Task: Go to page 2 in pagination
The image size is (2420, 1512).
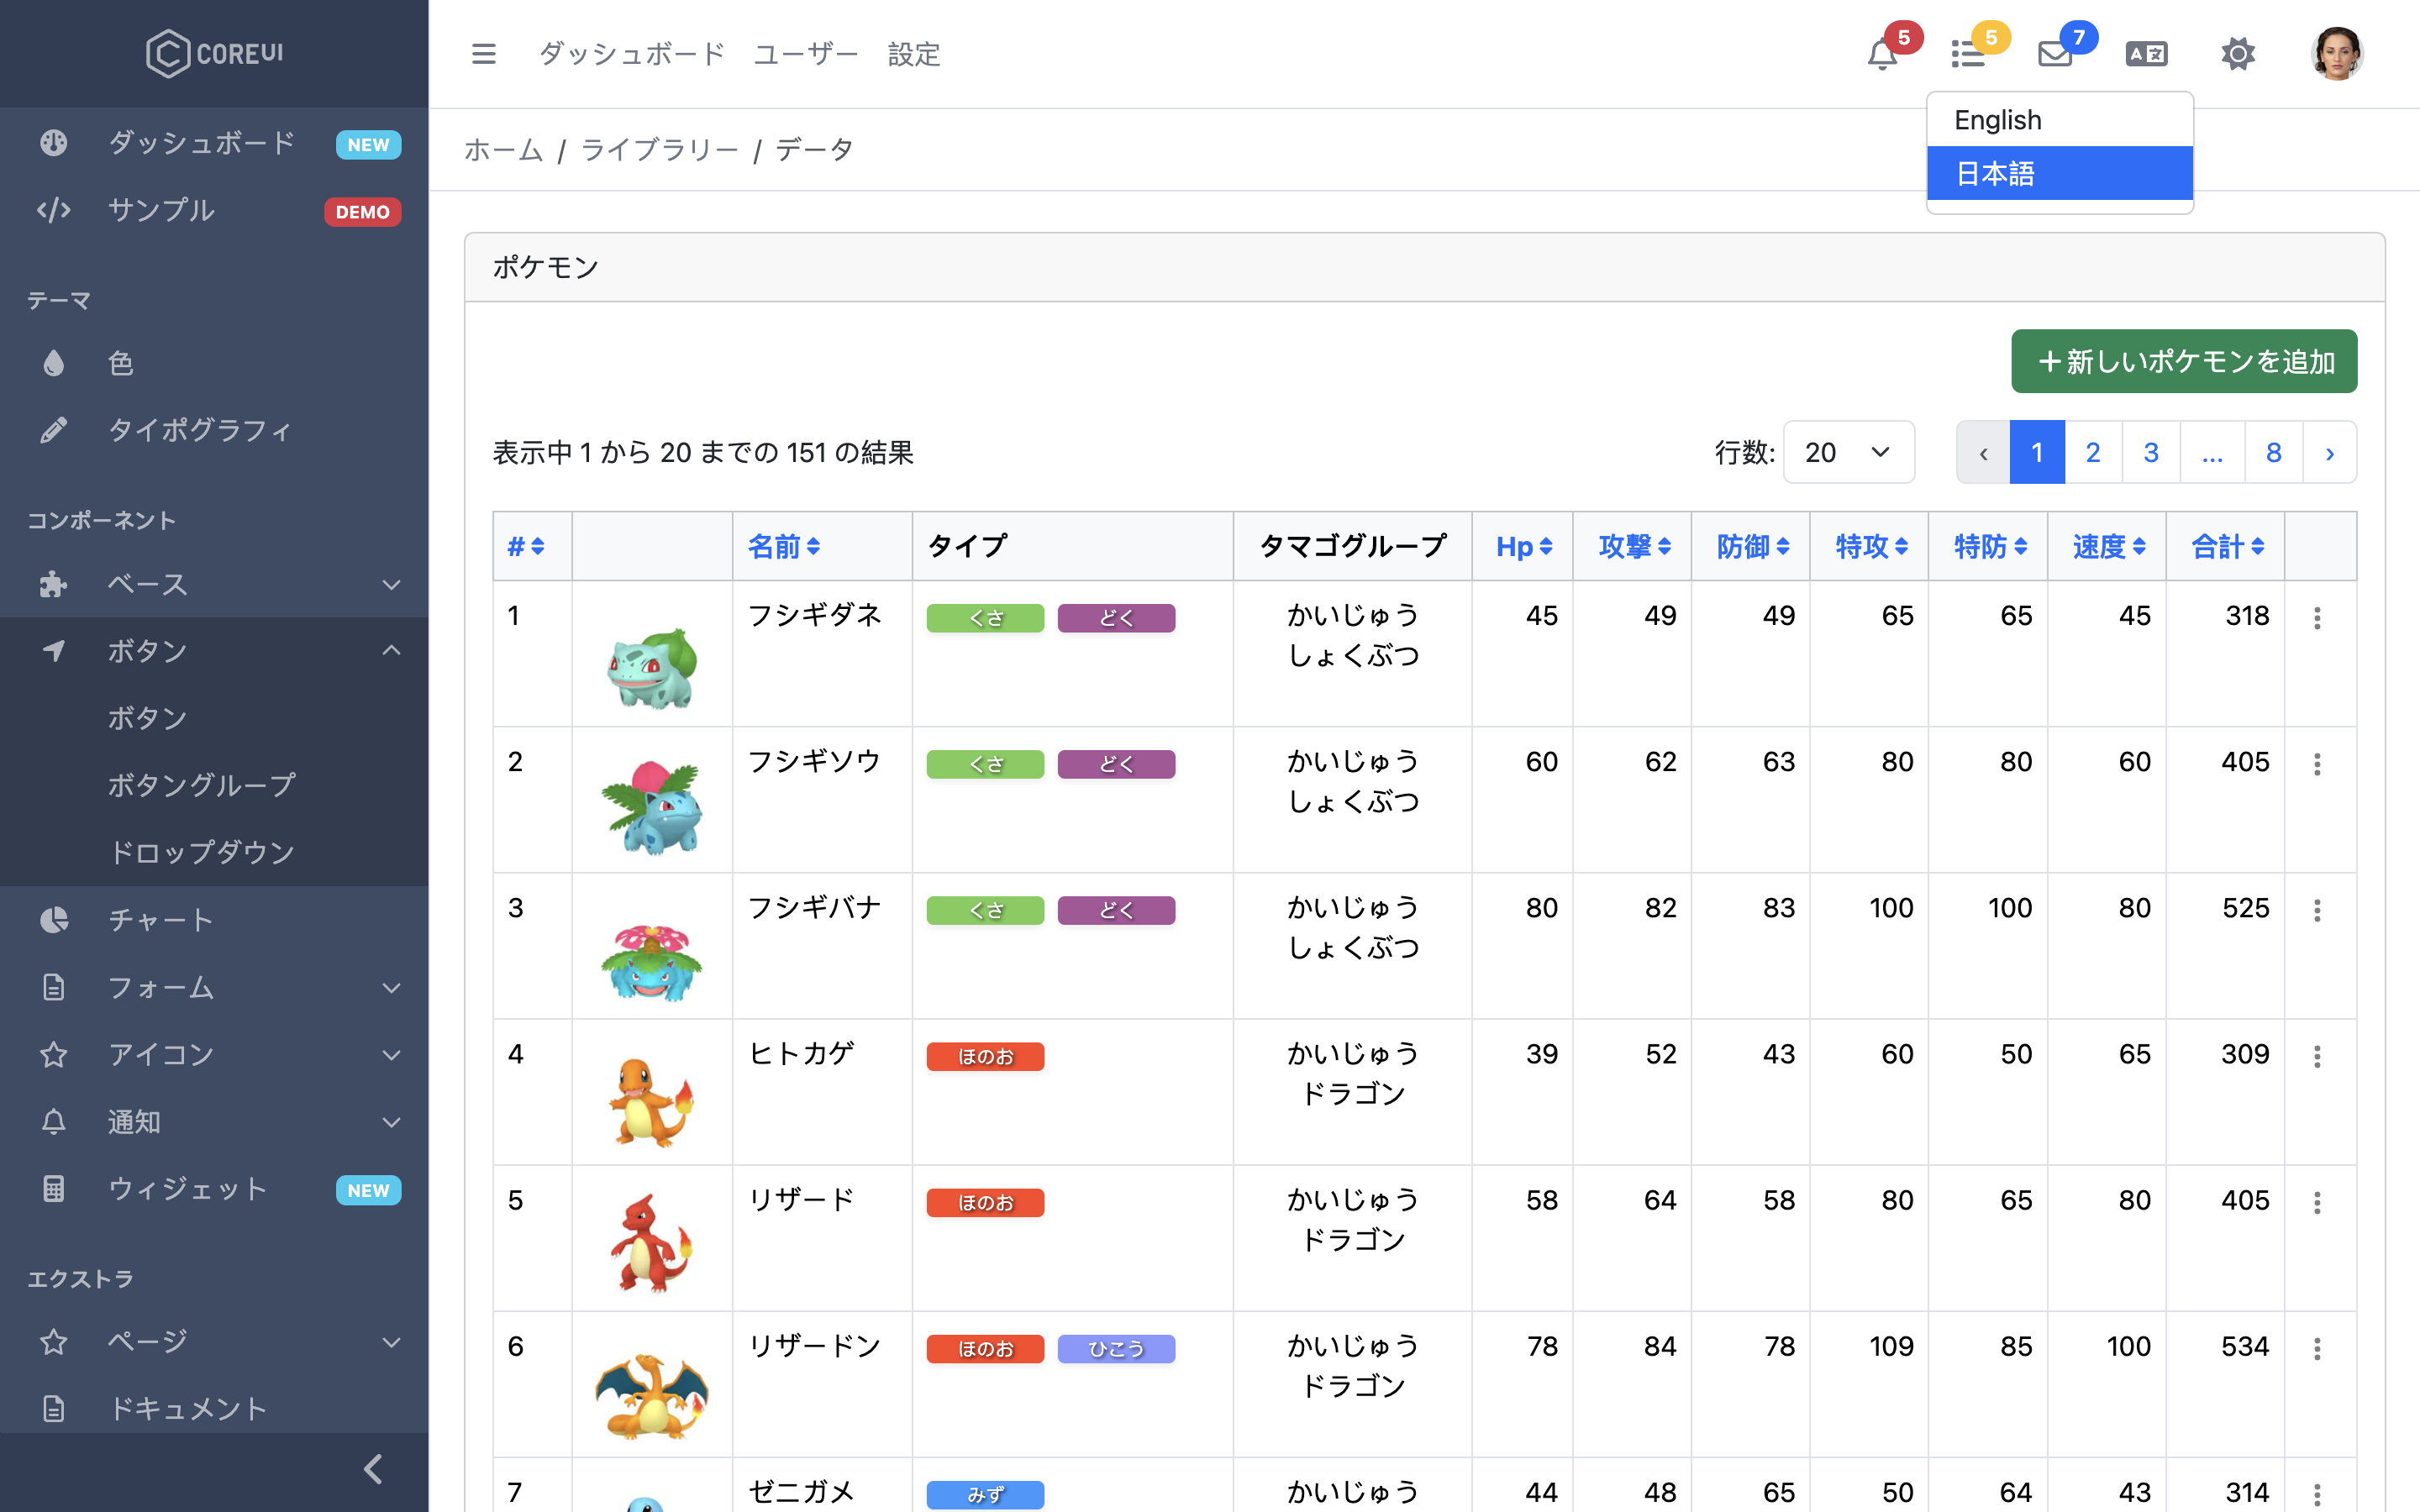Action: [2092, 453]
